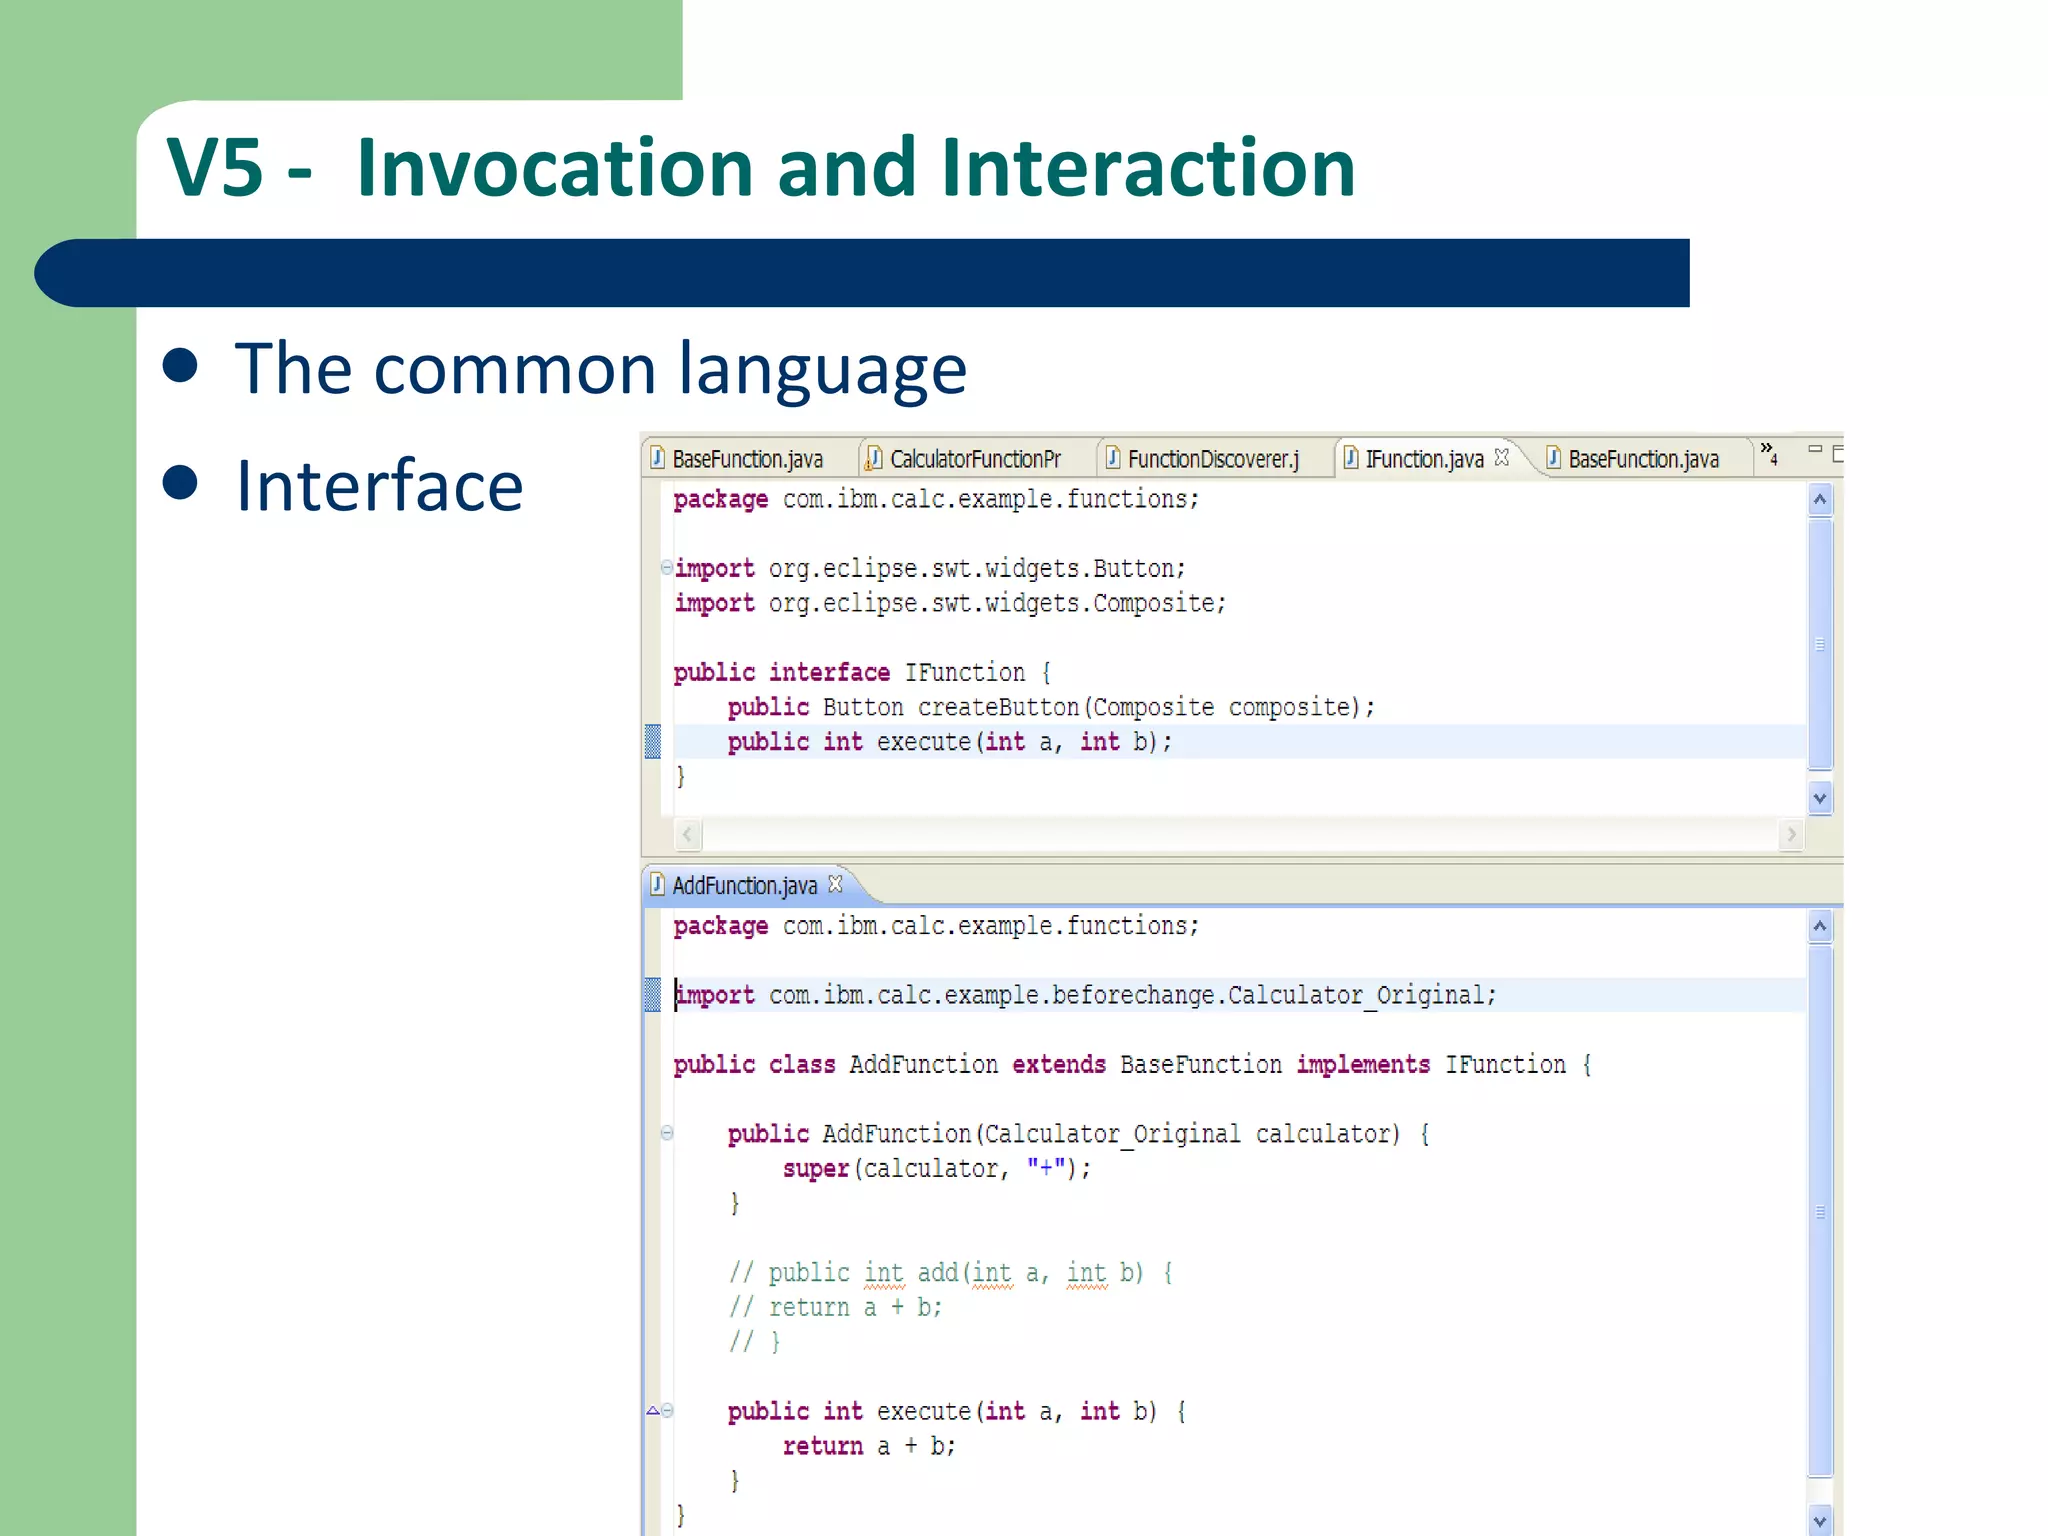Click the change marker beside Calculator_Original import
Image resolution: width=2048 pixels, height=1536 pixels.
(653, 994)
